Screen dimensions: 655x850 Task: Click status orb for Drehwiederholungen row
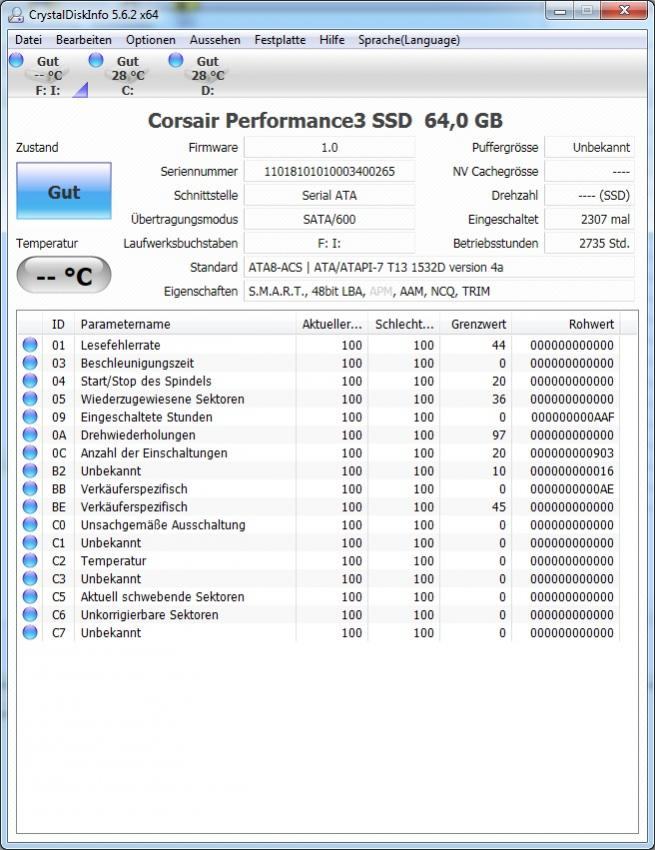pos(30,434)
